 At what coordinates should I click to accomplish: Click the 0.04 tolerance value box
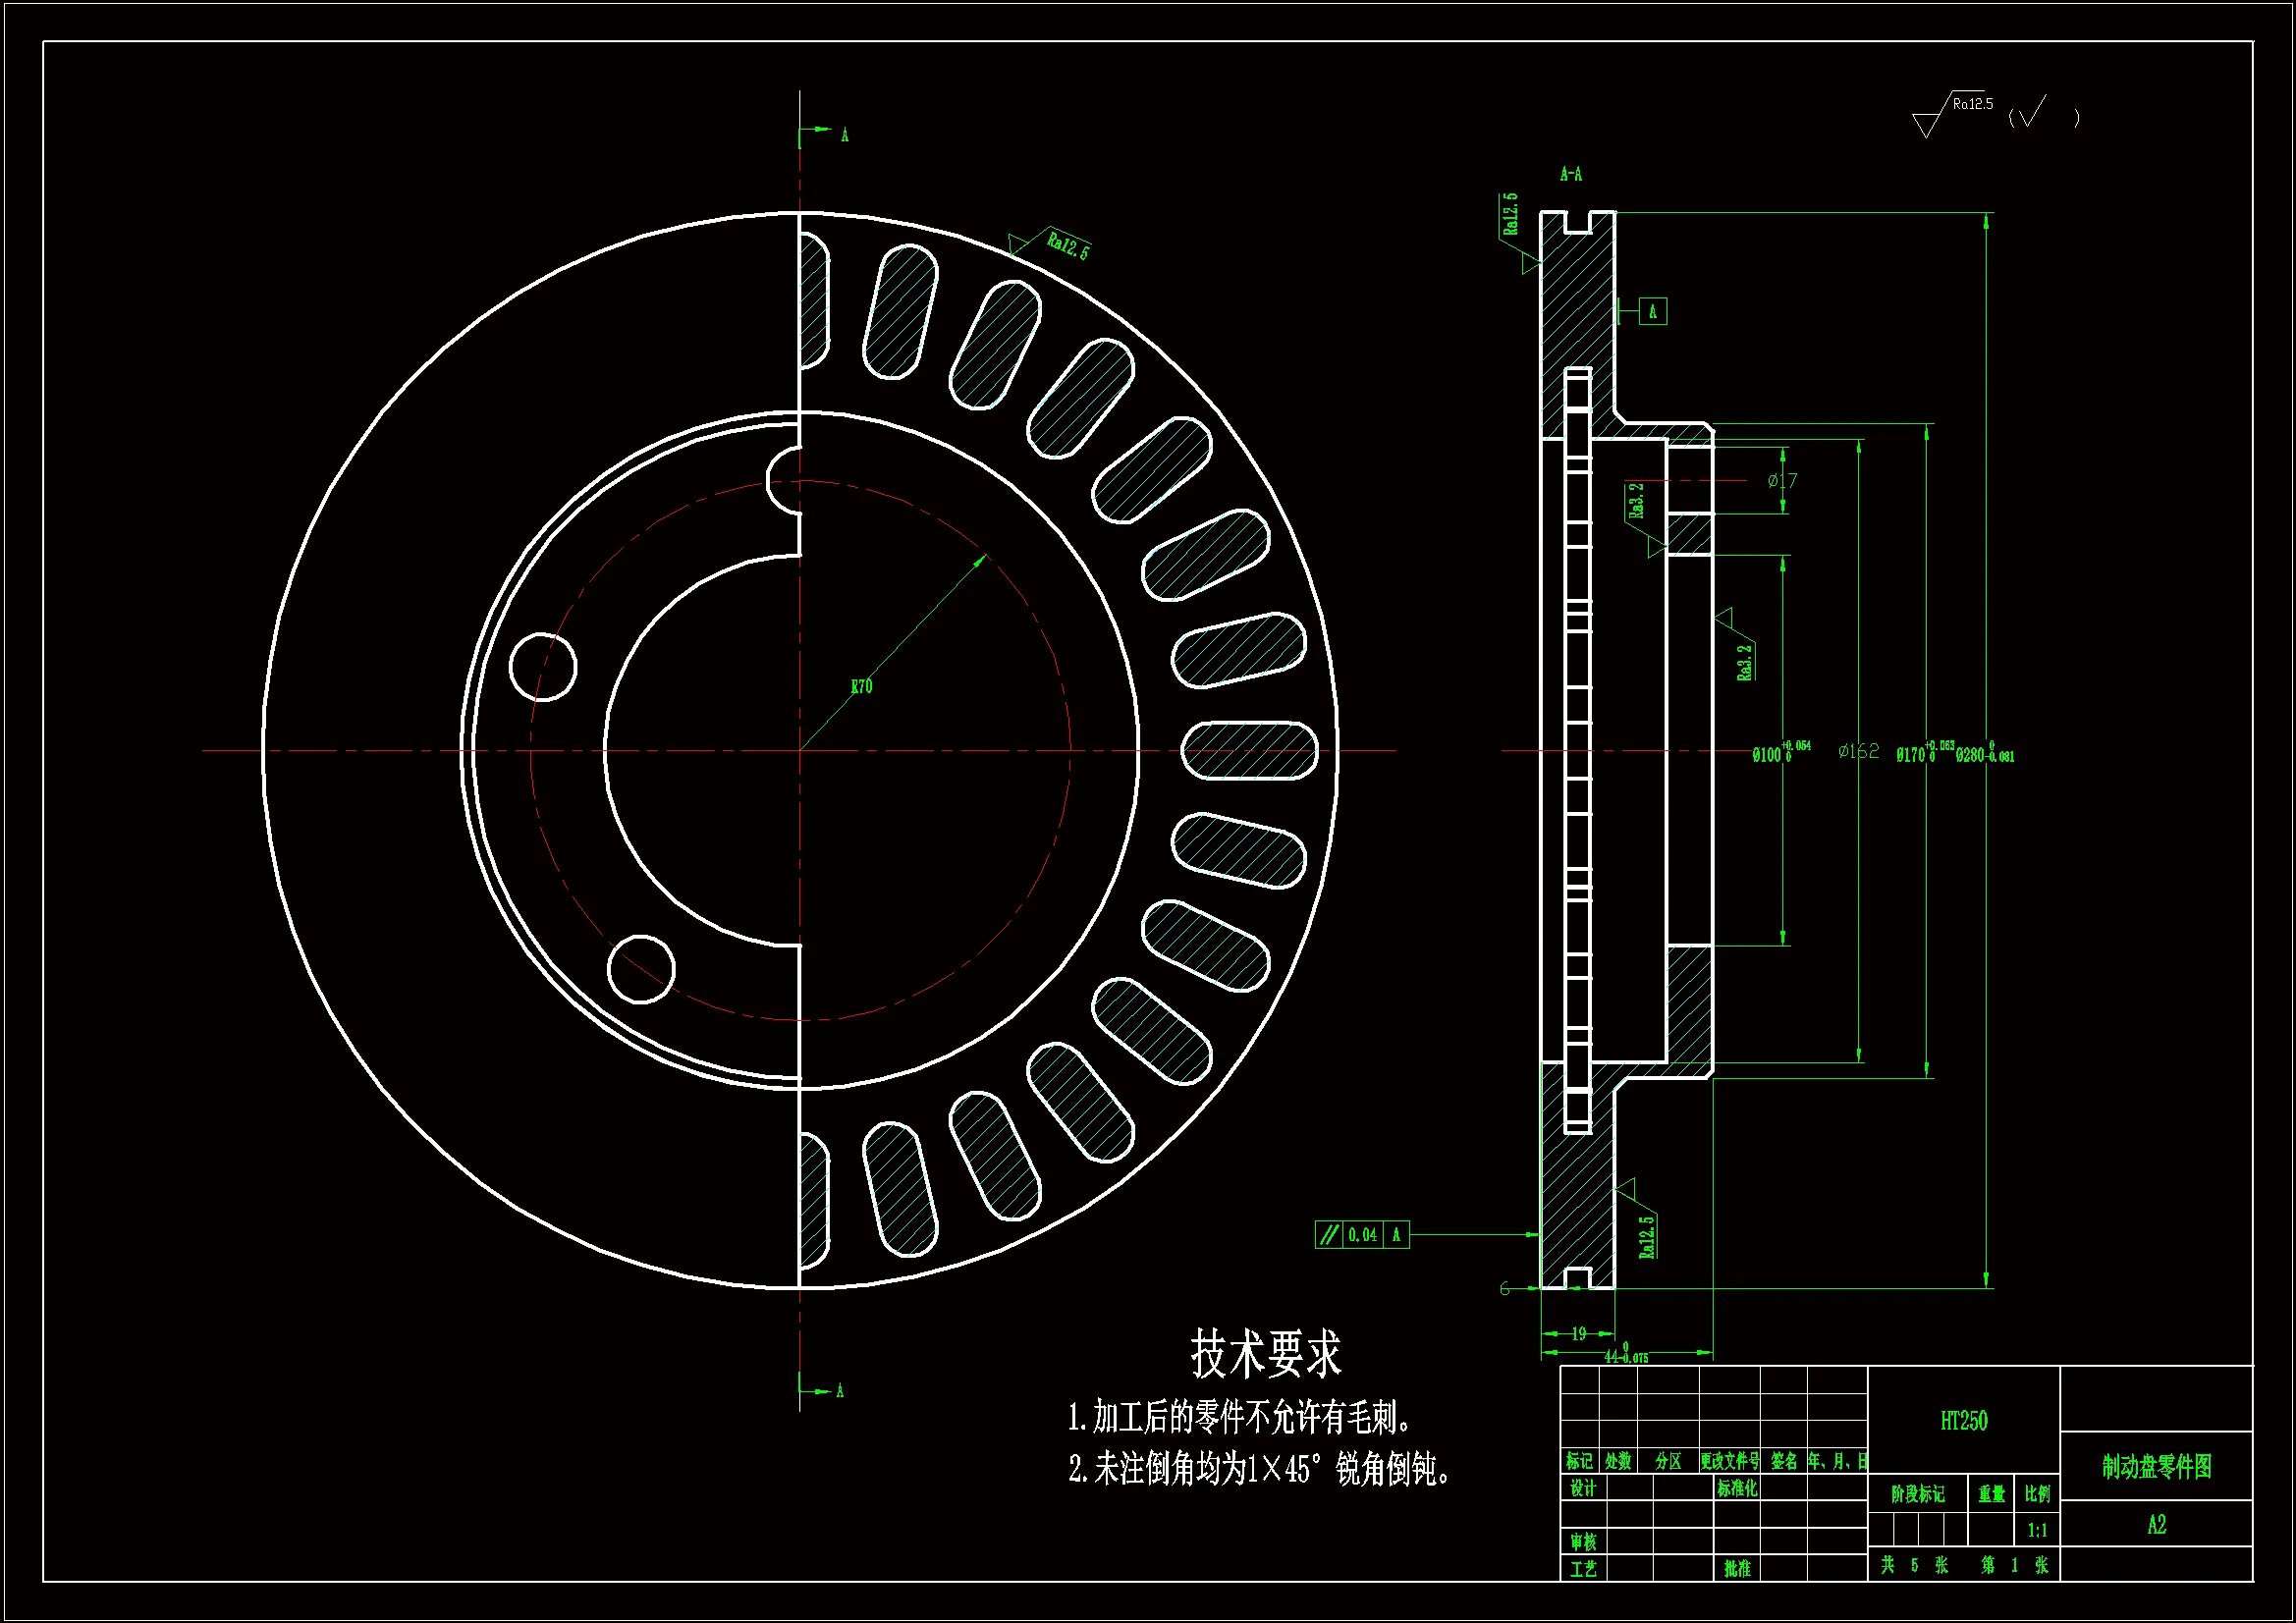pos(1362,1235)
